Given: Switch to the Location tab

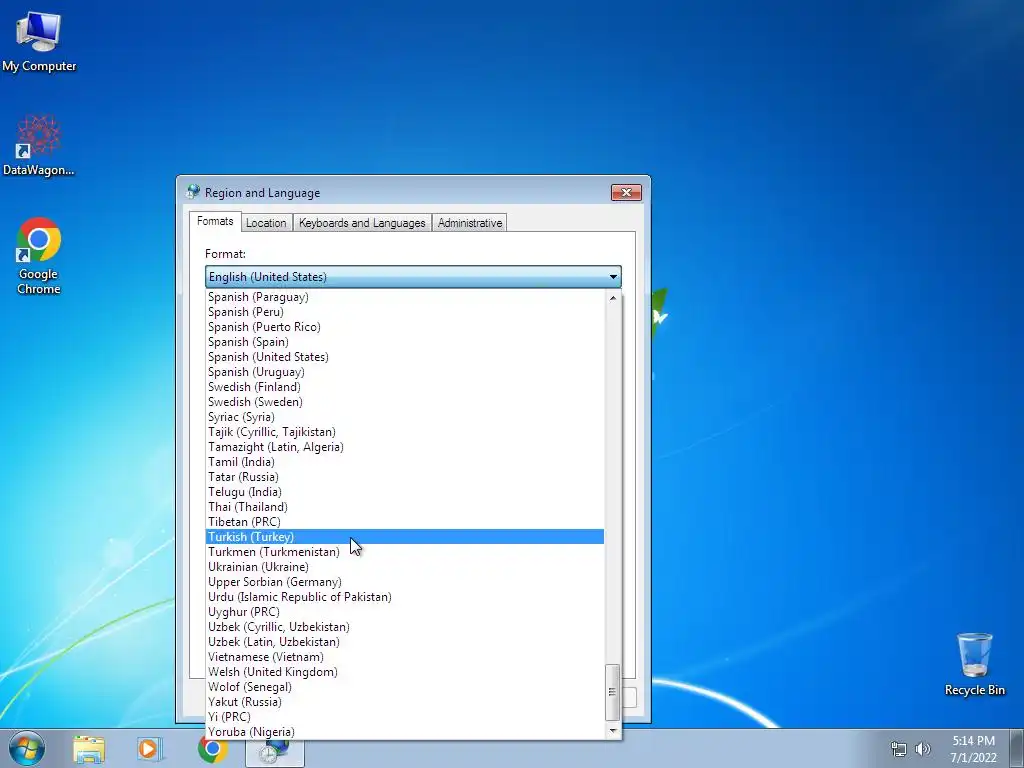Looking at the screenshot, I should (266, 223).
